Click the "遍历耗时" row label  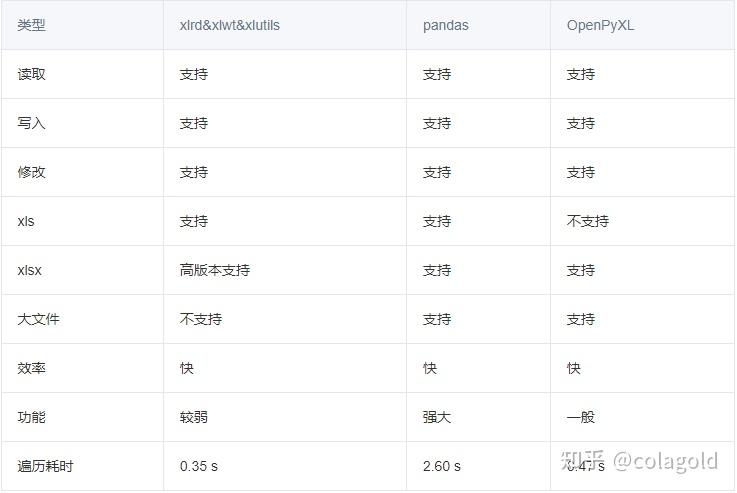45,466
